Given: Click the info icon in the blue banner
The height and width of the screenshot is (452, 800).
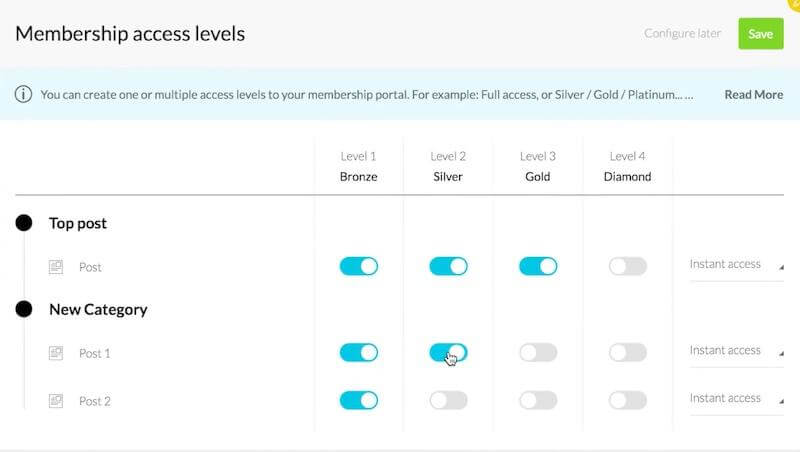Looking at the screenshot, I should (x=23, y=94).
